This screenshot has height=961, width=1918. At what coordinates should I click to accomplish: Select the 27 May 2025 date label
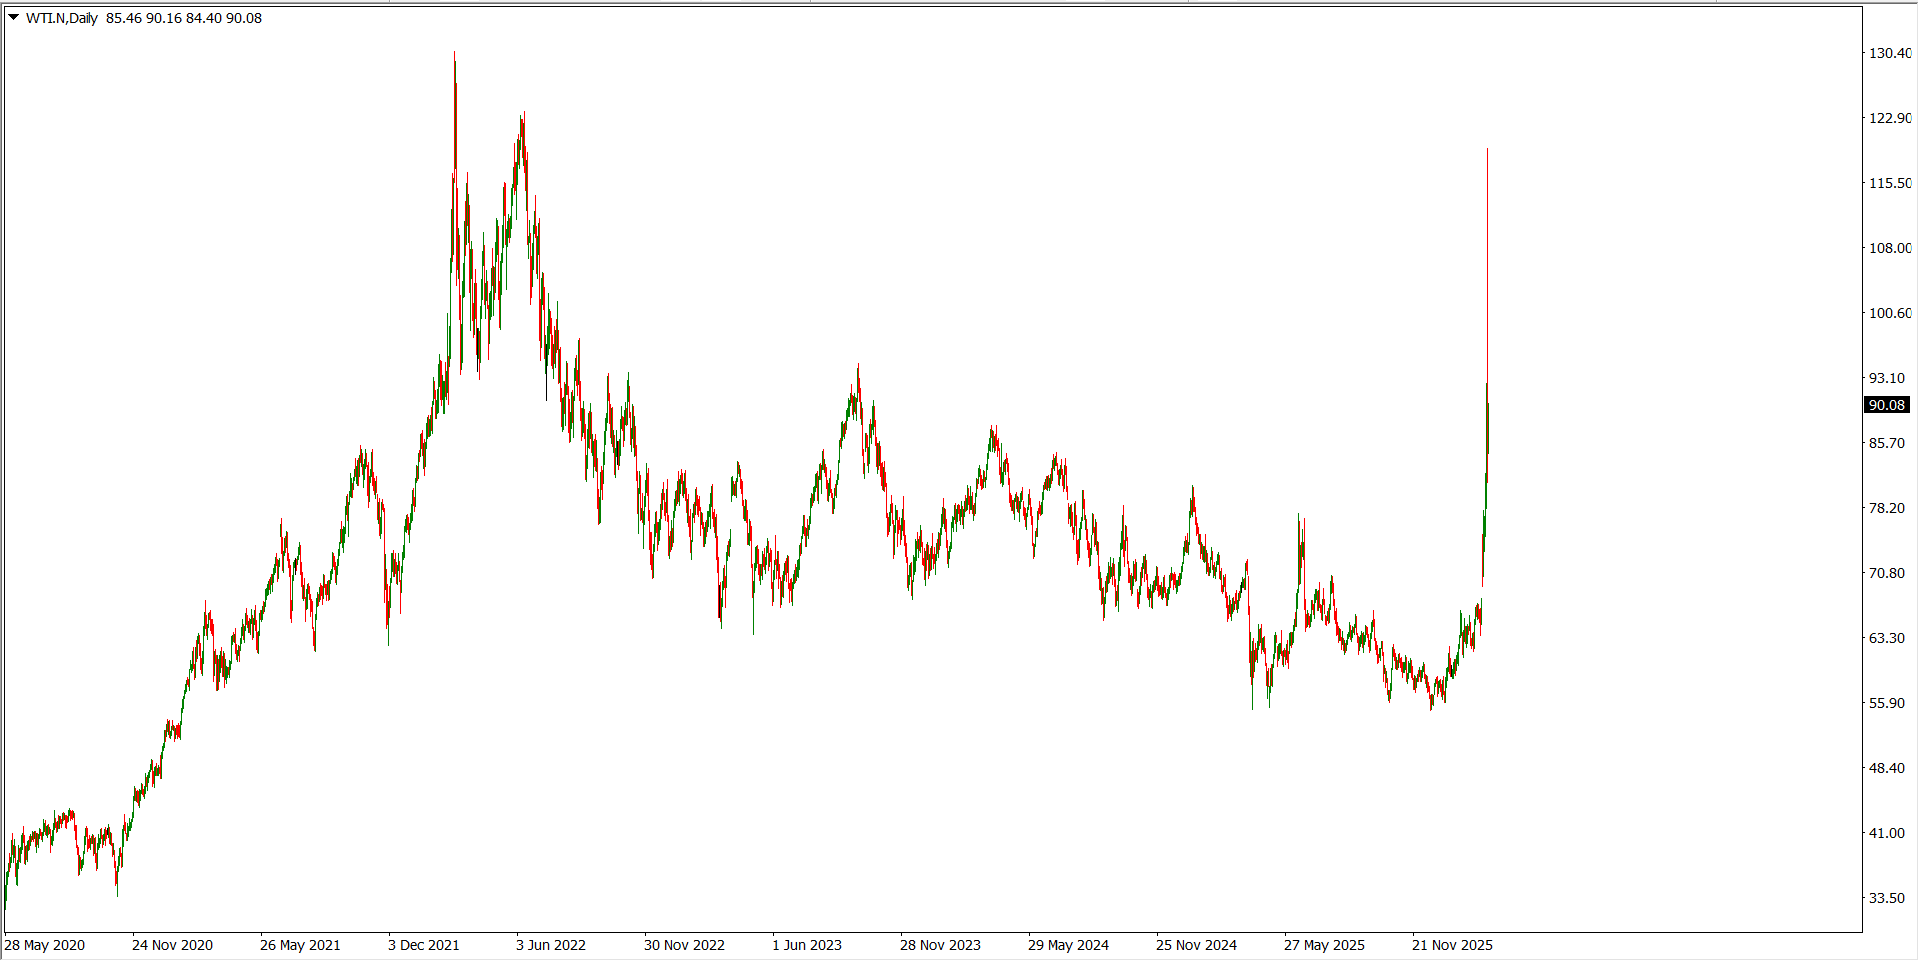click(1324, 945)
